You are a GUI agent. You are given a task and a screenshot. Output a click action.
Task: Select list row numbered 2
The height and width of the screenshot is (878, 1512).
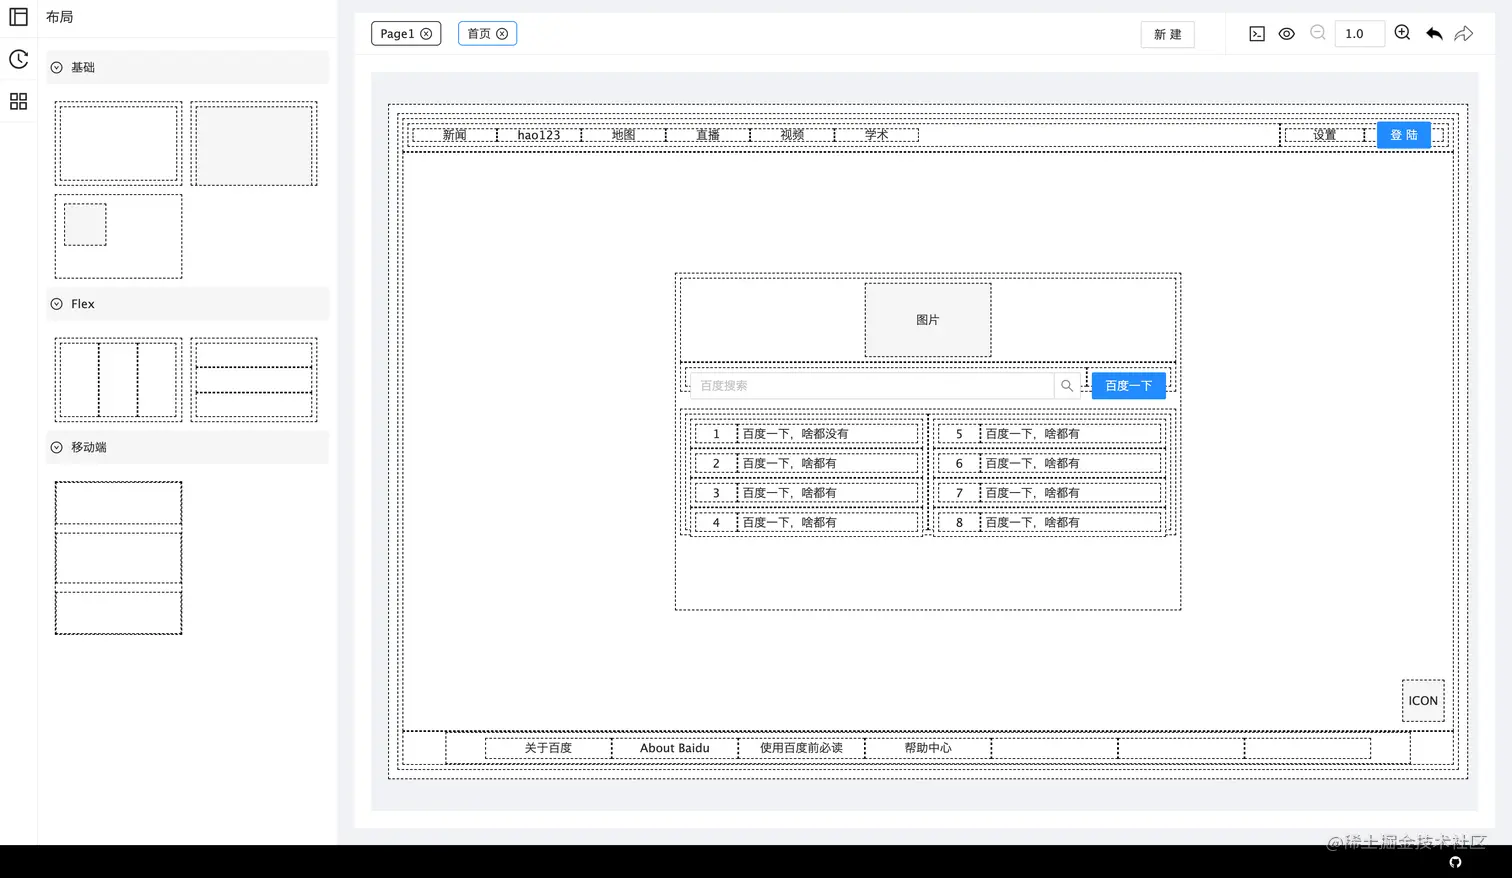[806, 463]
